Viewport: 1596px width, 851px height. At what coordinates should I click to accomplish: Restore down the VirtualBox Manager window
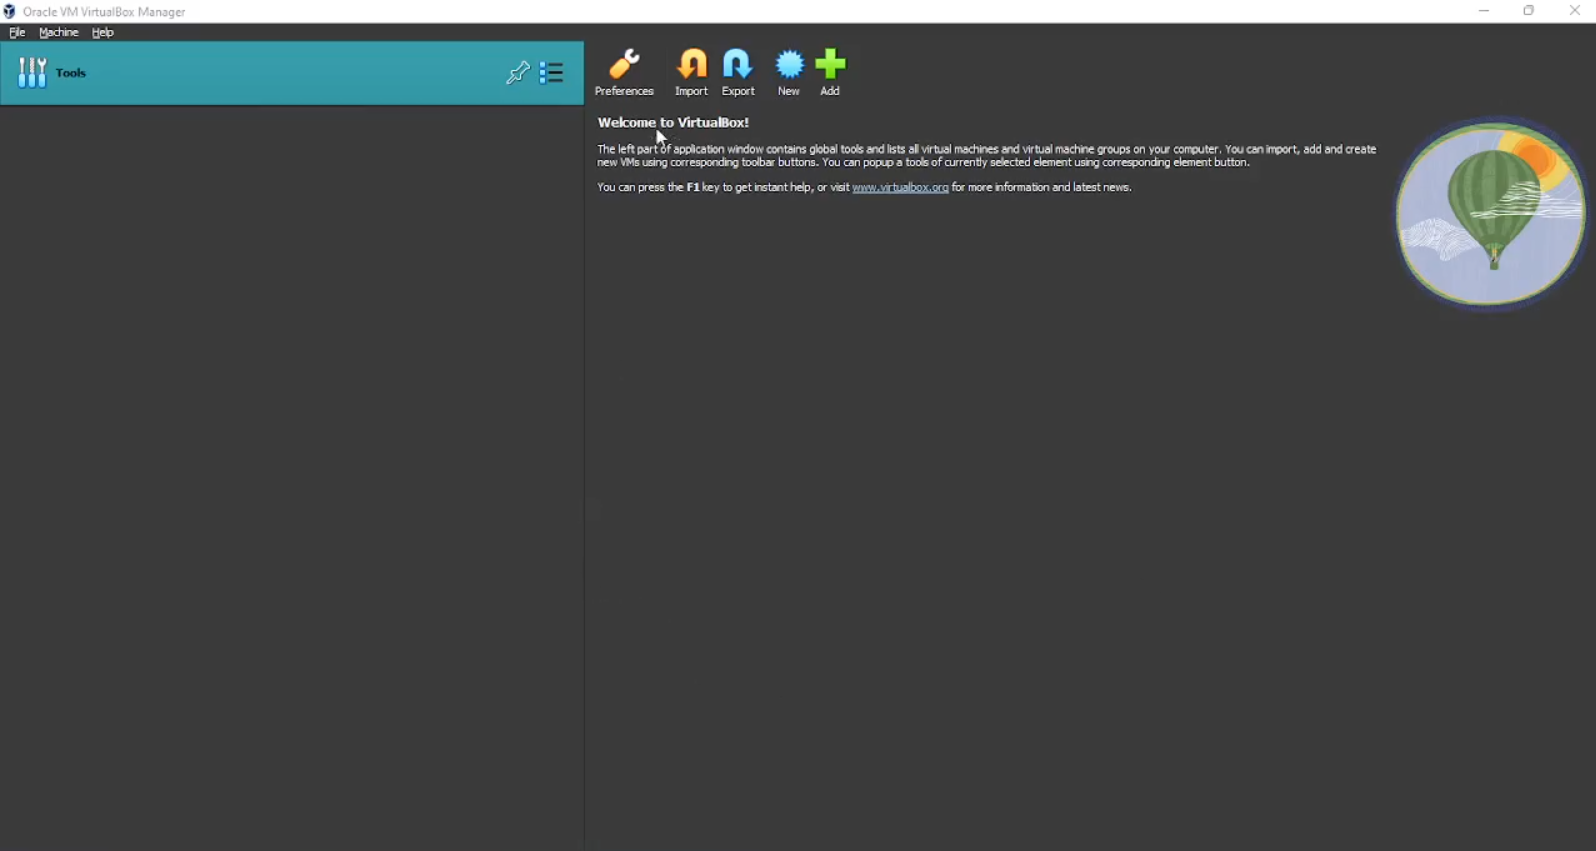pyautogui.click(x=1529, y=11)
